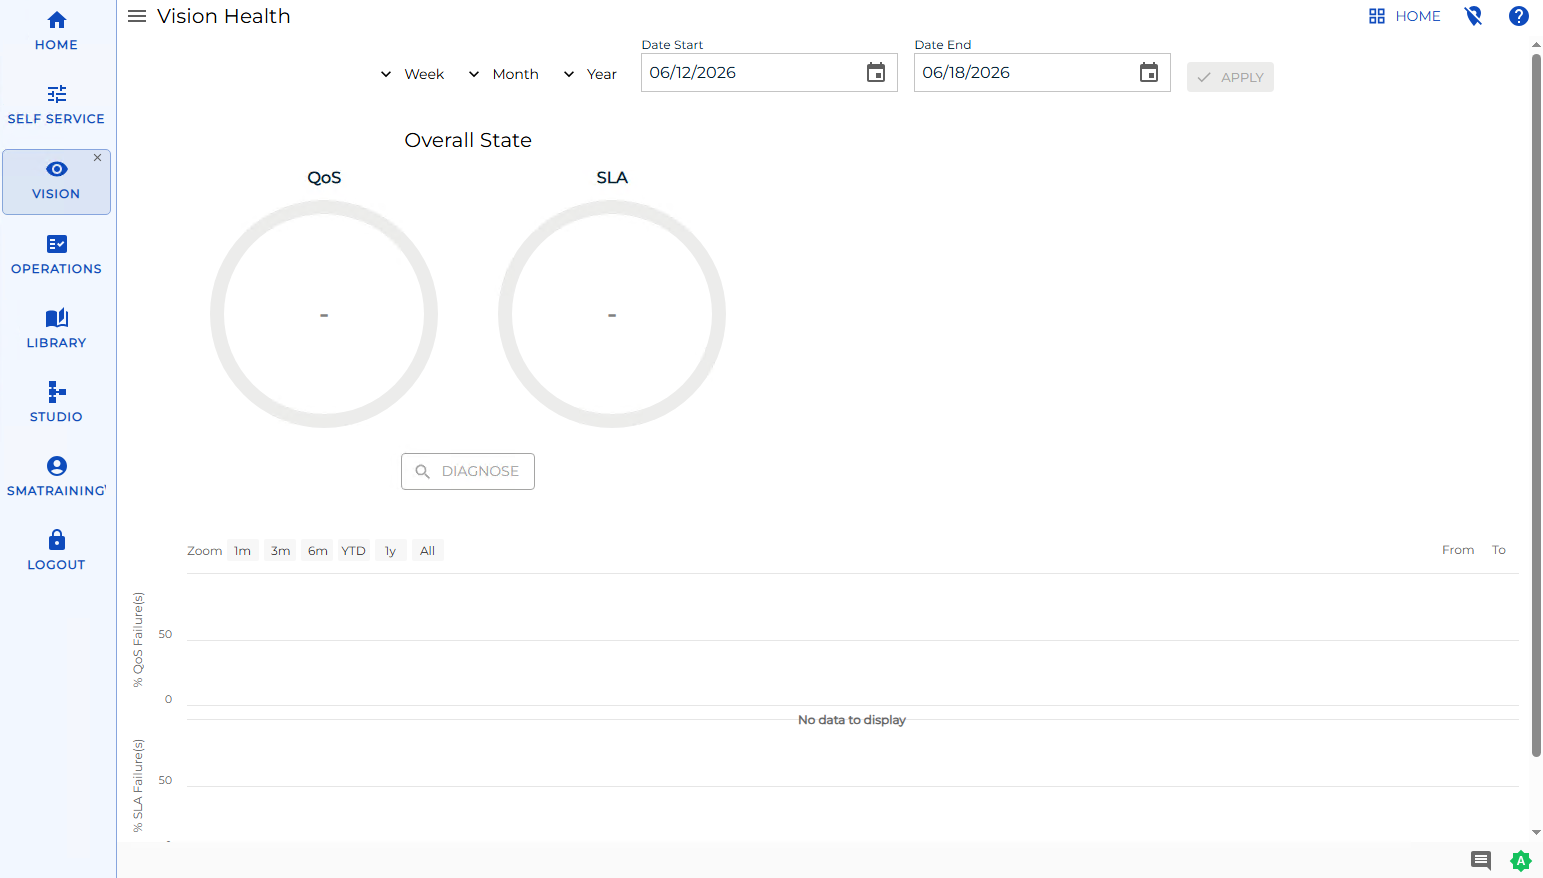Set chart zoom to YTD
The width and height of the screenshot is (1543, 878).
tap(354, 551)
